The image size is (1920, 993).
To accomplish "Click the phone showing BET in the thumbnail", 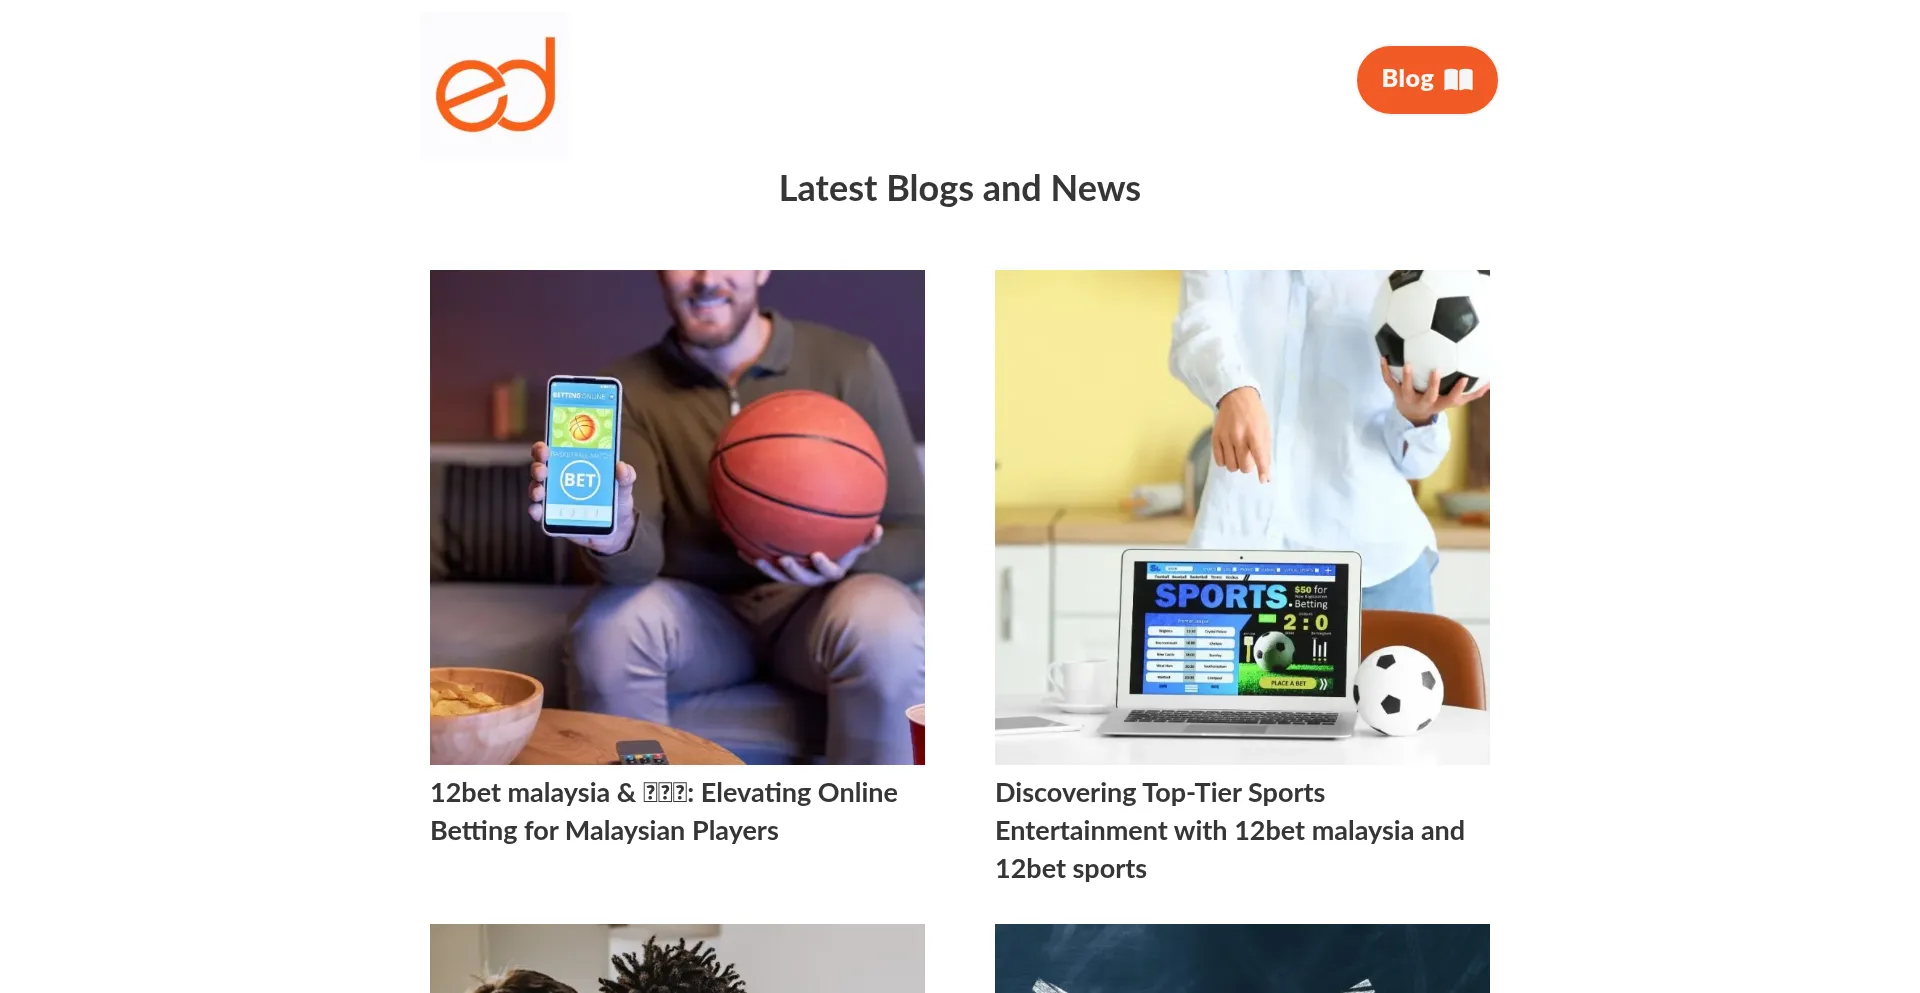I will click(x=582, y=455).
